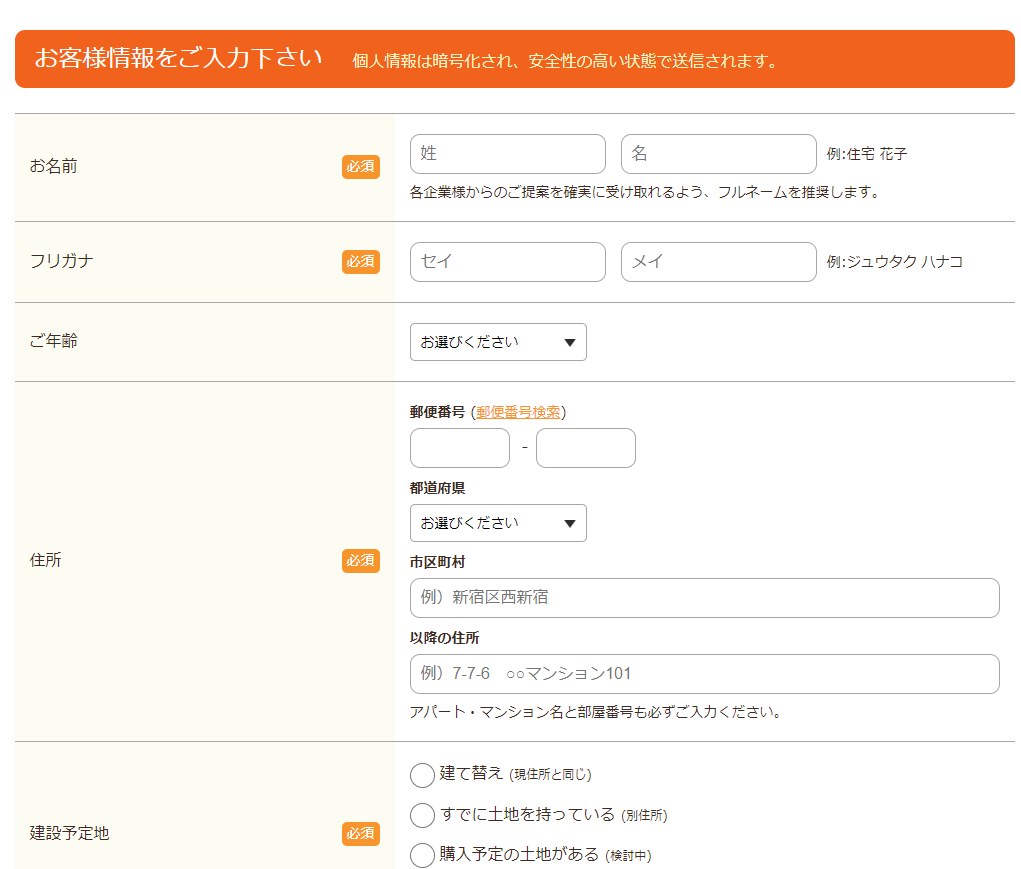Click the second 郵便番号 box after the hyphen

[585, 448]
